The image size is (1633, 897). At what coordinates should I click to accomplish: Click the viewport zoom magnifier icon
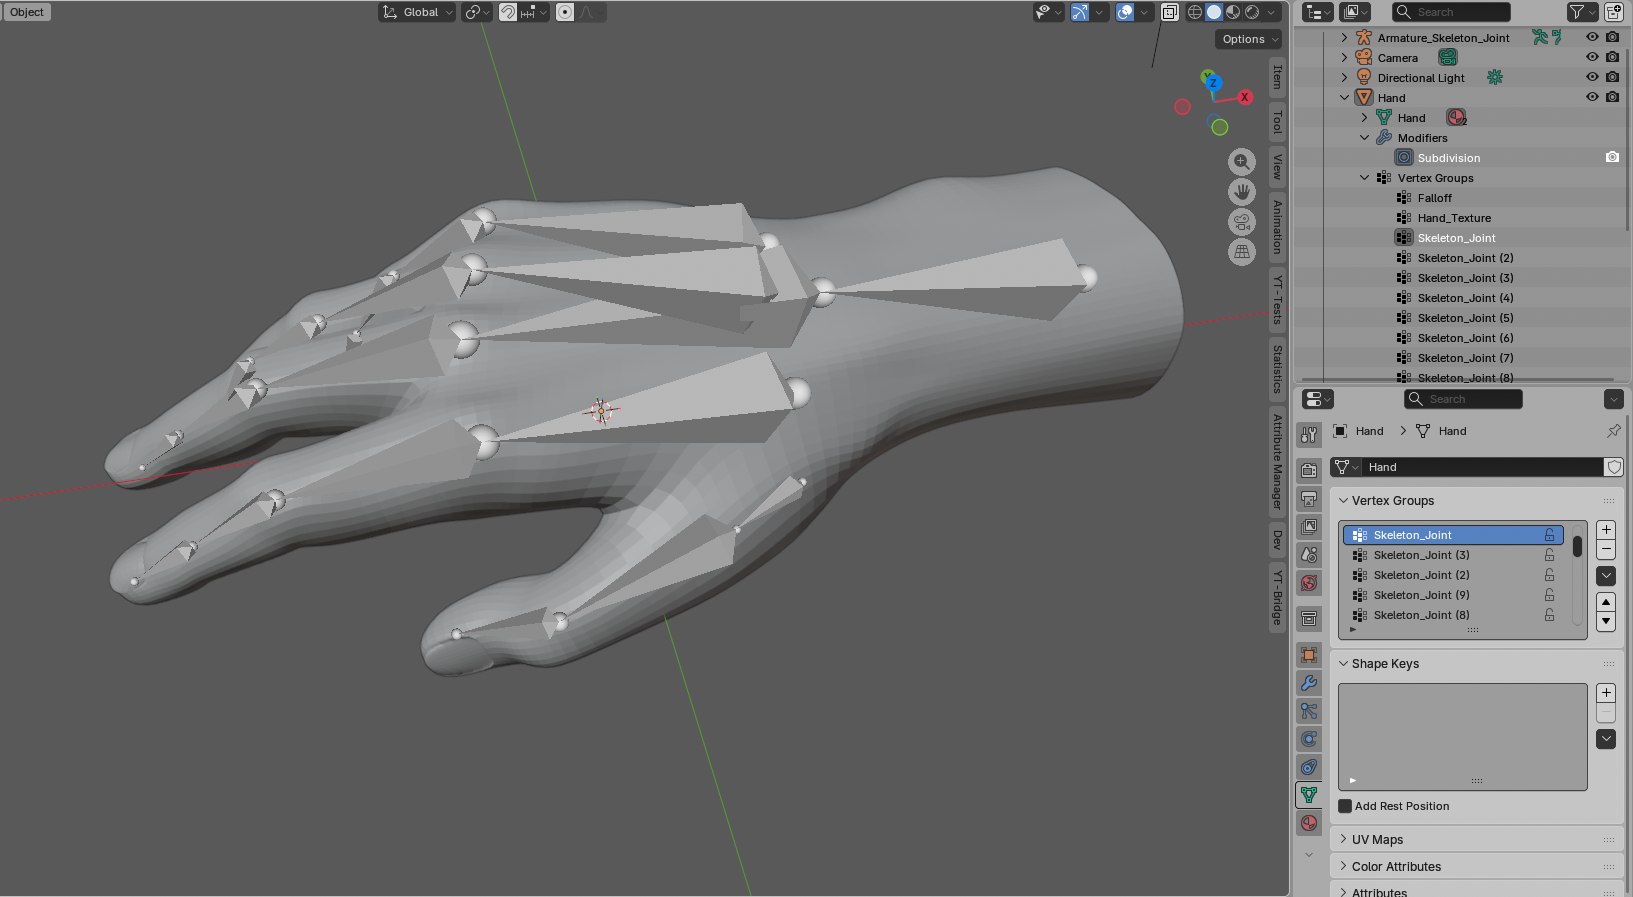1241,162
